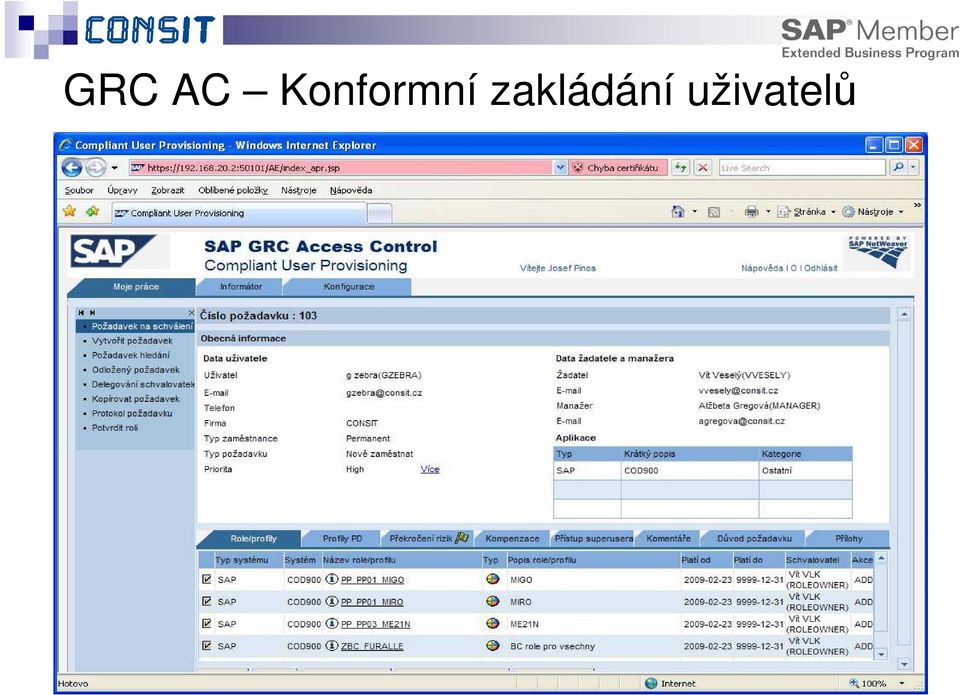Add to favorites with the star-plus icon
This screenshot has height=695, width=960.
(92, 211)
